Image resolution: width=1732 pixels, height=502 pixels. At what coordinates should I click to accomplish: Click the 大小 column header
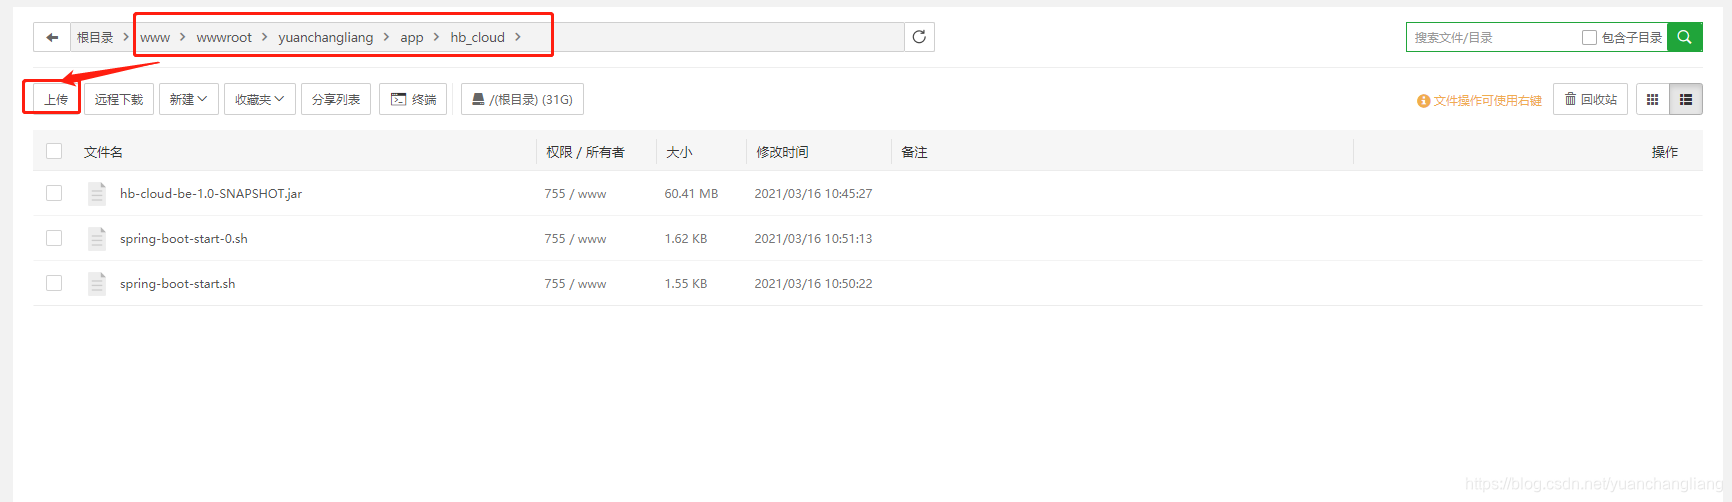click(679, 152)
